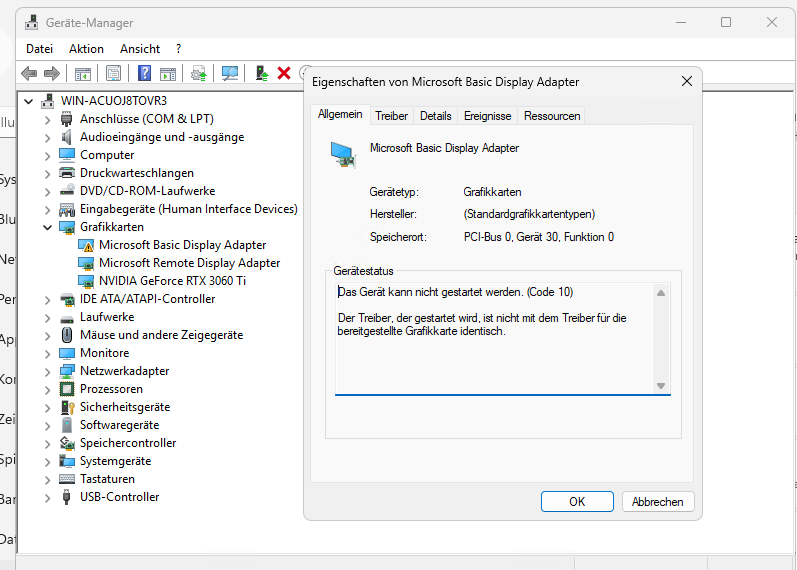
Task: Switch to the Ereignisse tab
Action: [487, 116]
